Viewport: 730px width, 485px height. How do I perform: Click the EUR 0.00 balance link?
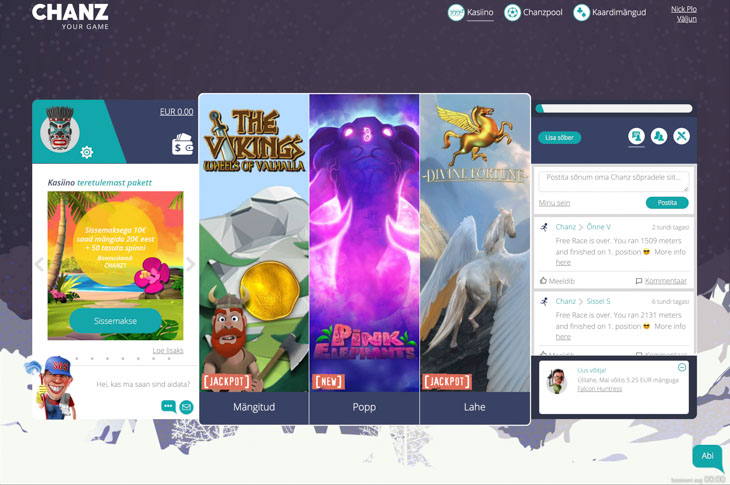click(x=176, y=112)
